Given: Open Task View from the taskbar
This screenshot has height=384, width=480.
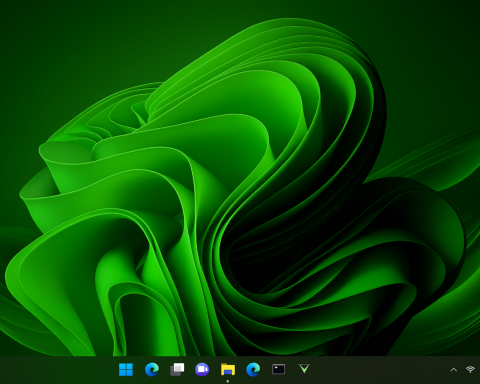Looking at the screenshot, I should [177, 369].
